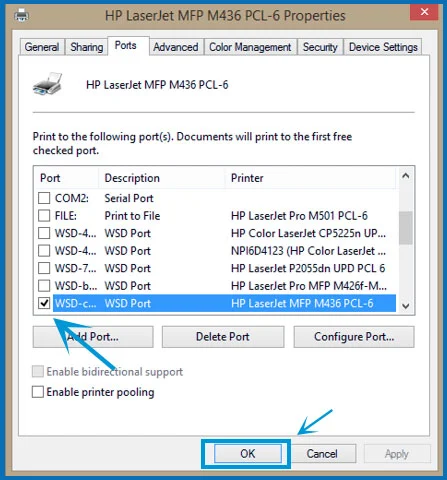Image resolution: width=447 pixels, height=480 pixels.
Task: Open the General tab
Action: coord(42,47)
